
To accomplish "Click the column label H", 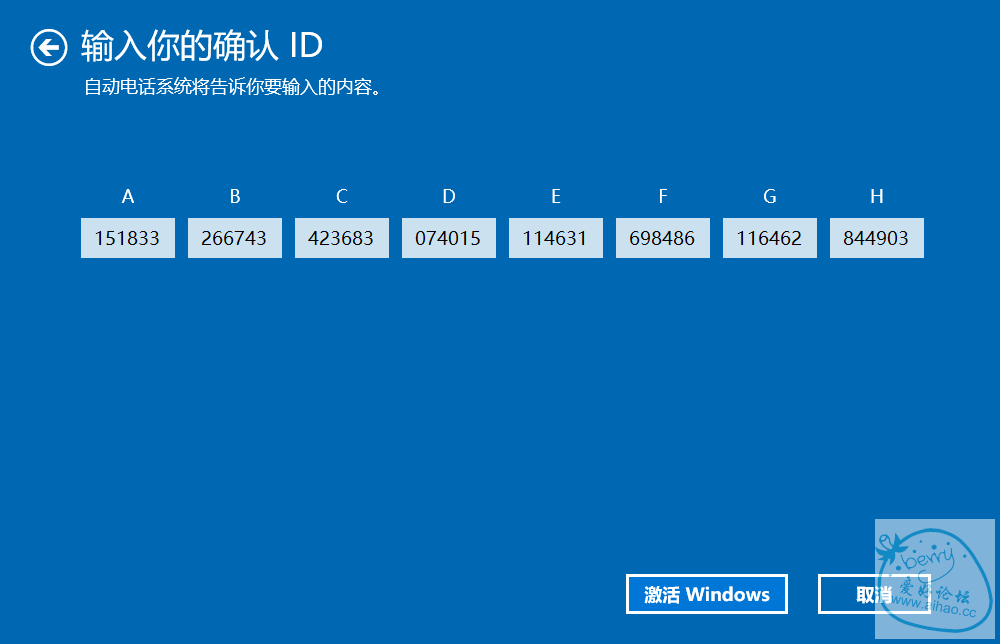I will click(877, 196).
